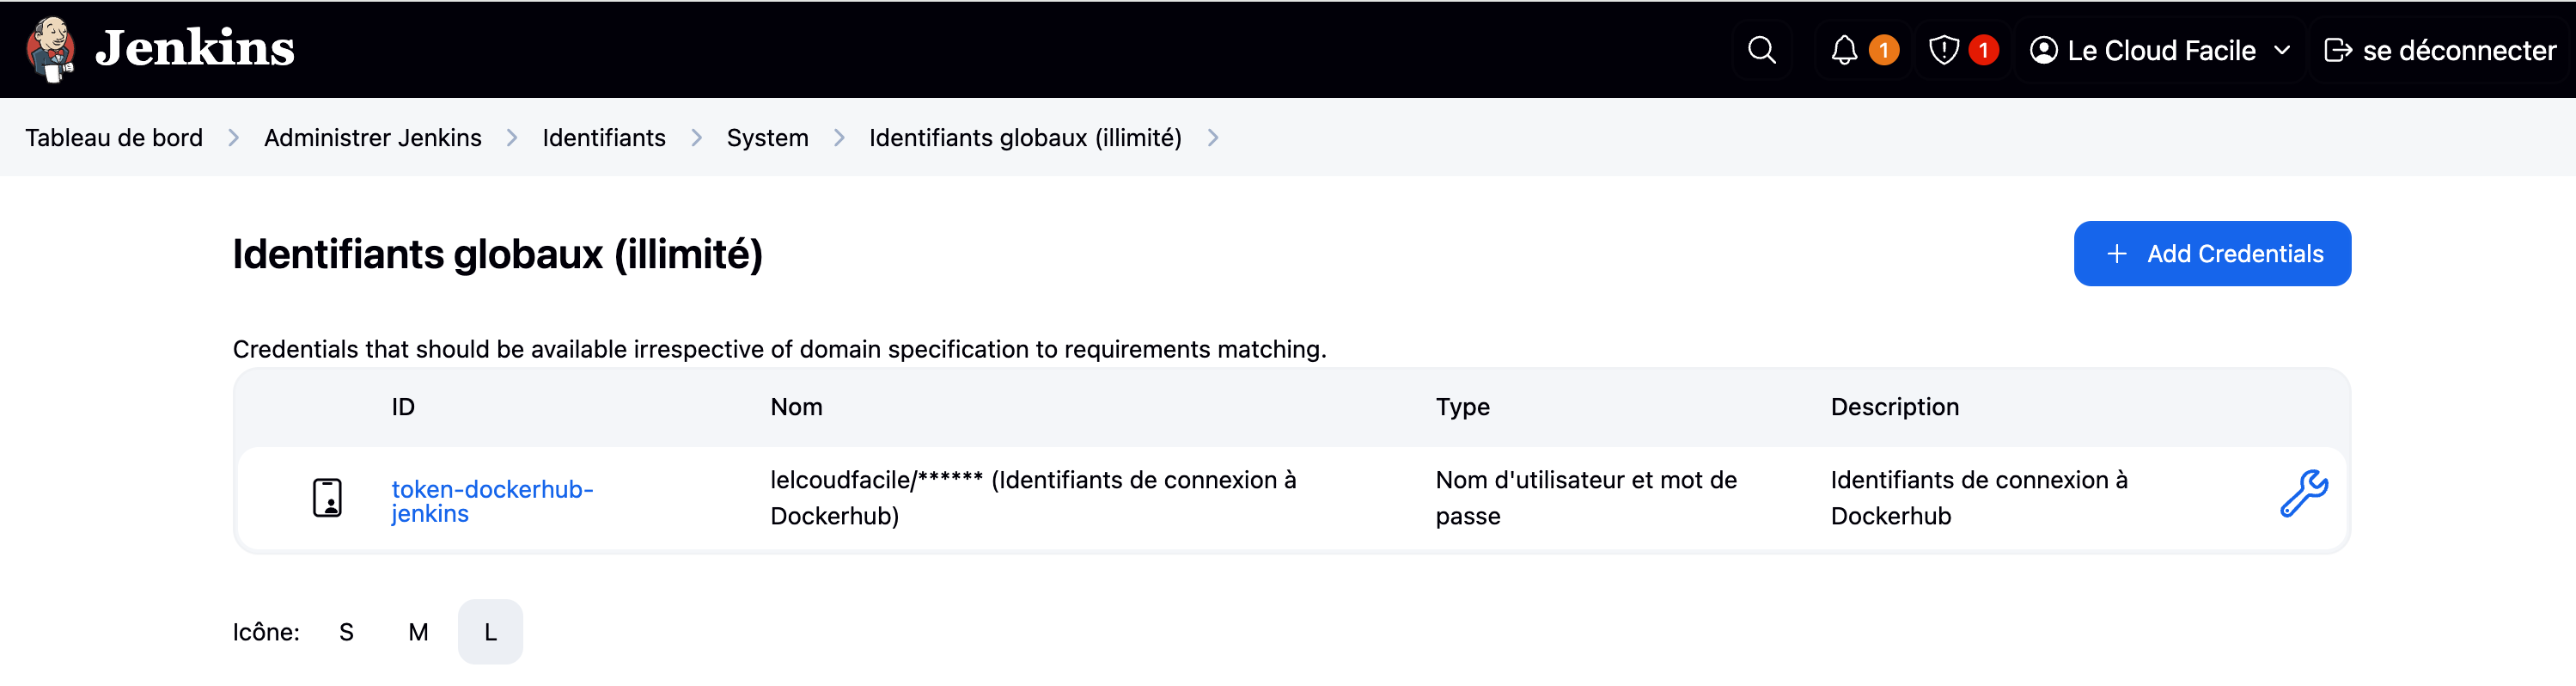
Task: Click the System breadcrumb link
Action: (767, 138)
